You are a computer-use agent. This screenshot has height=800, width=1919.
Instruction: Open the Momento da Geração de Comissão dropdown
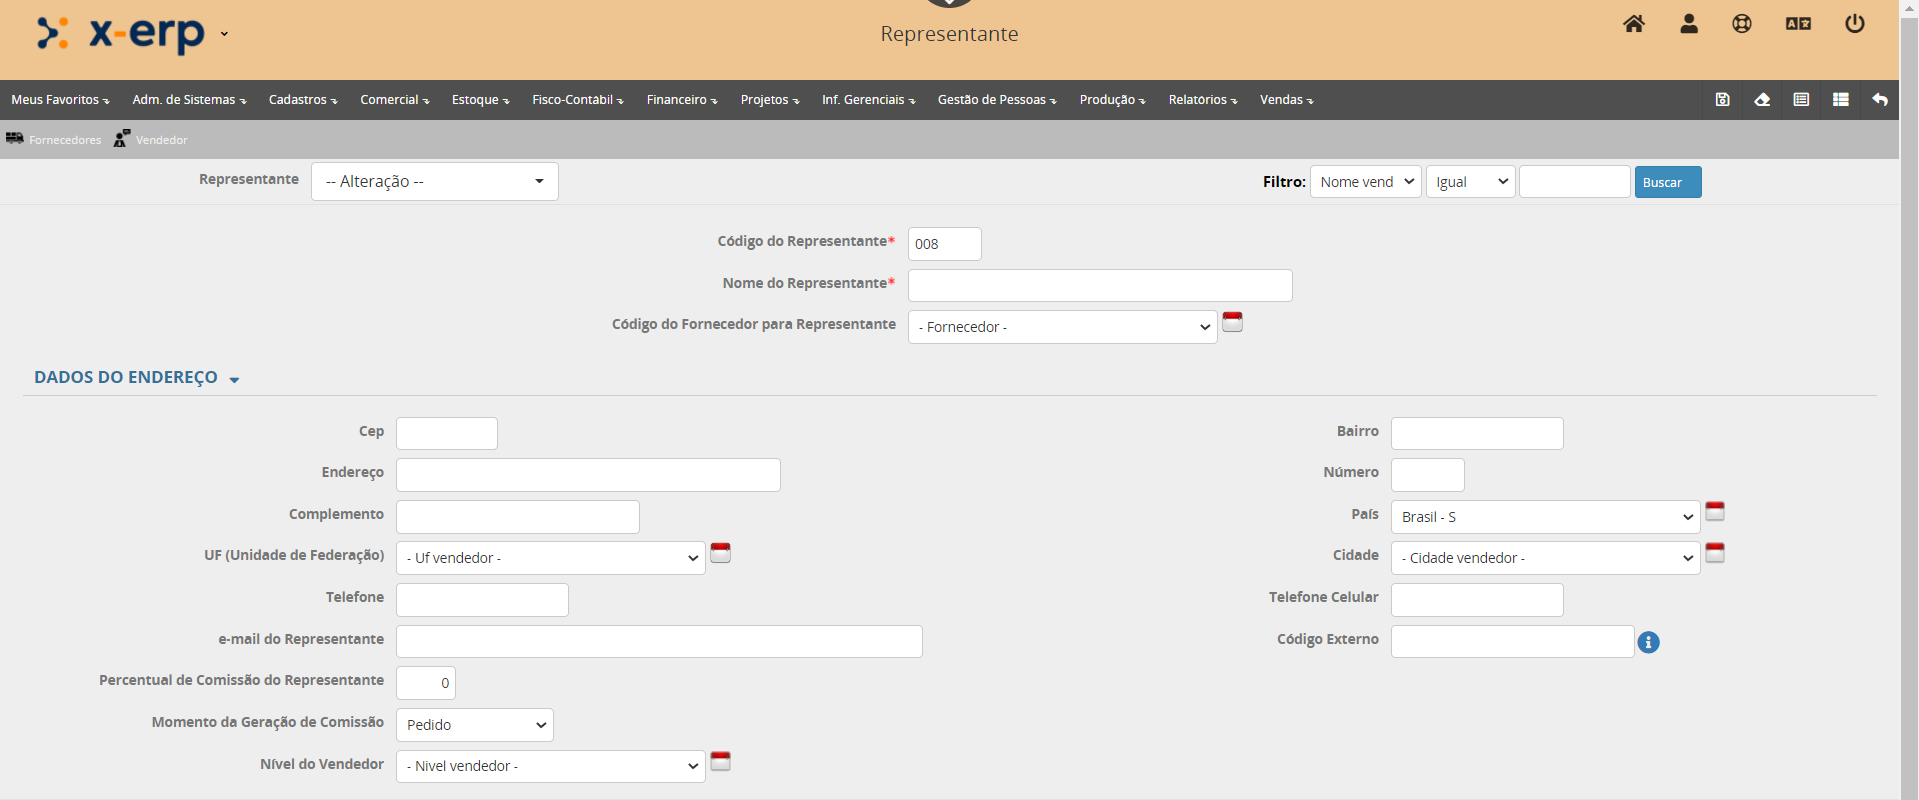(474, 725)
